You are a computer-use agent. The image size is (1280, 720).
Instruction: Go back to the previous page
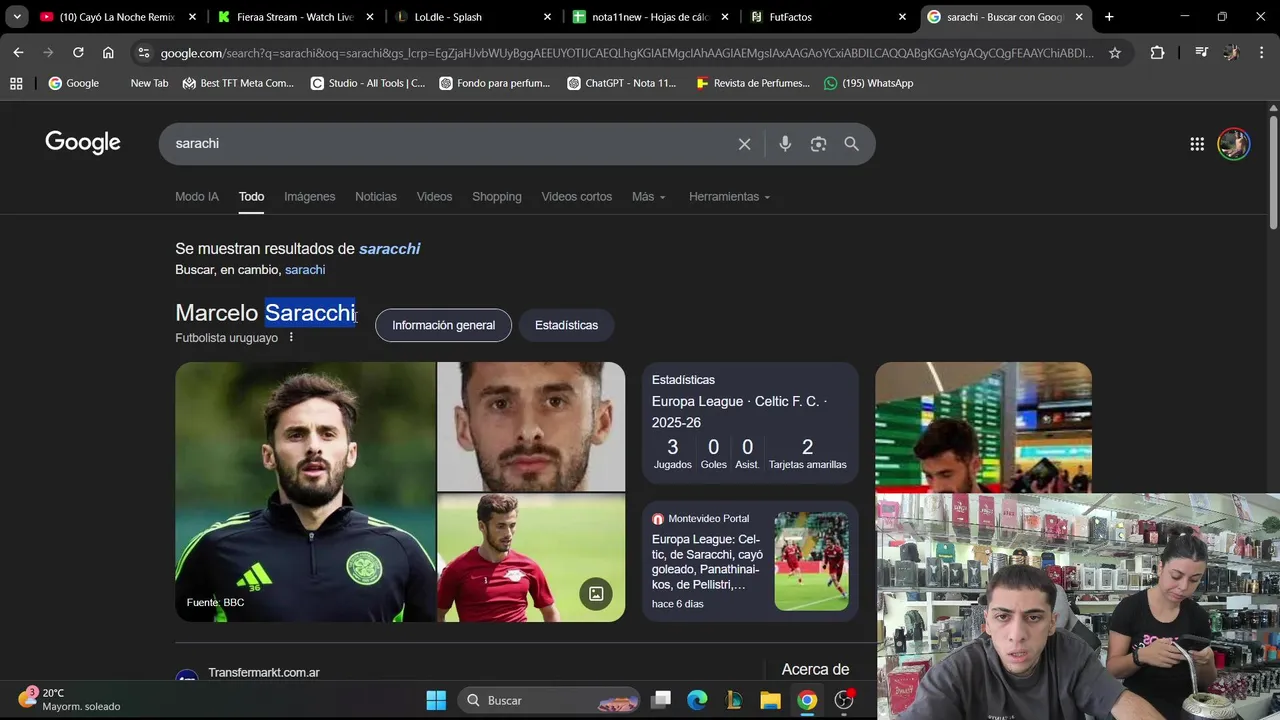pos(18,53)
